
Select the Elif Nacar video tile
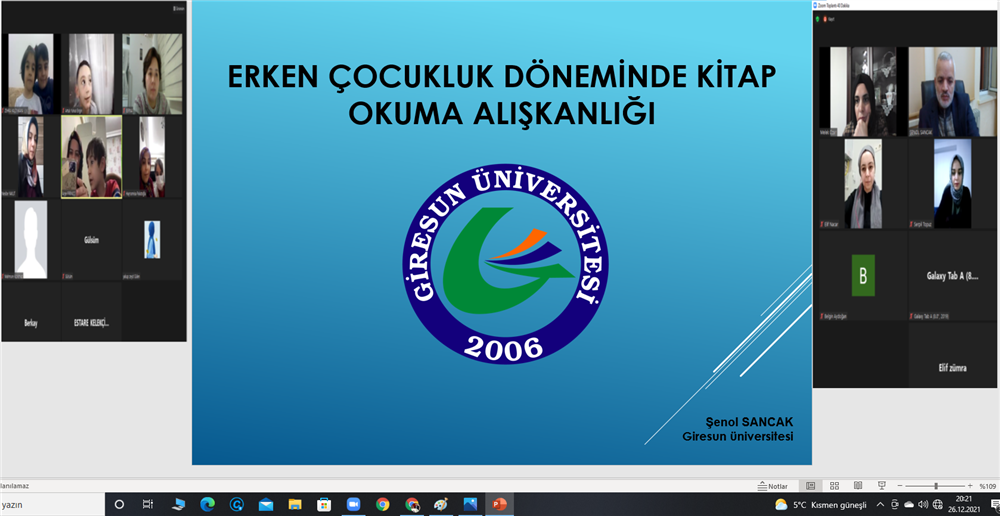[x=862, y=184]
